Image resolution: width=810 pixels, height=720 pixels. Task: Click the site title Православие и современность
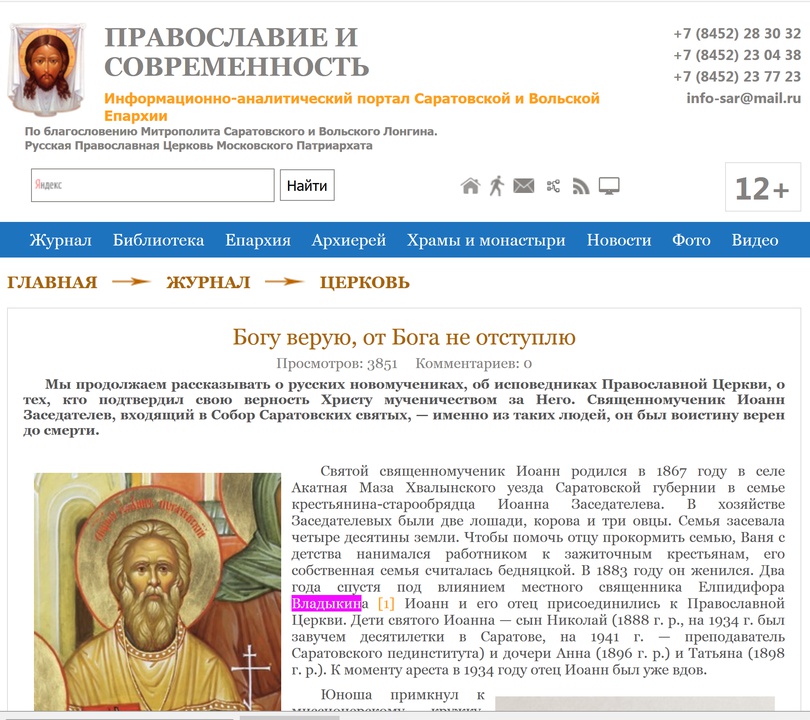237,52
